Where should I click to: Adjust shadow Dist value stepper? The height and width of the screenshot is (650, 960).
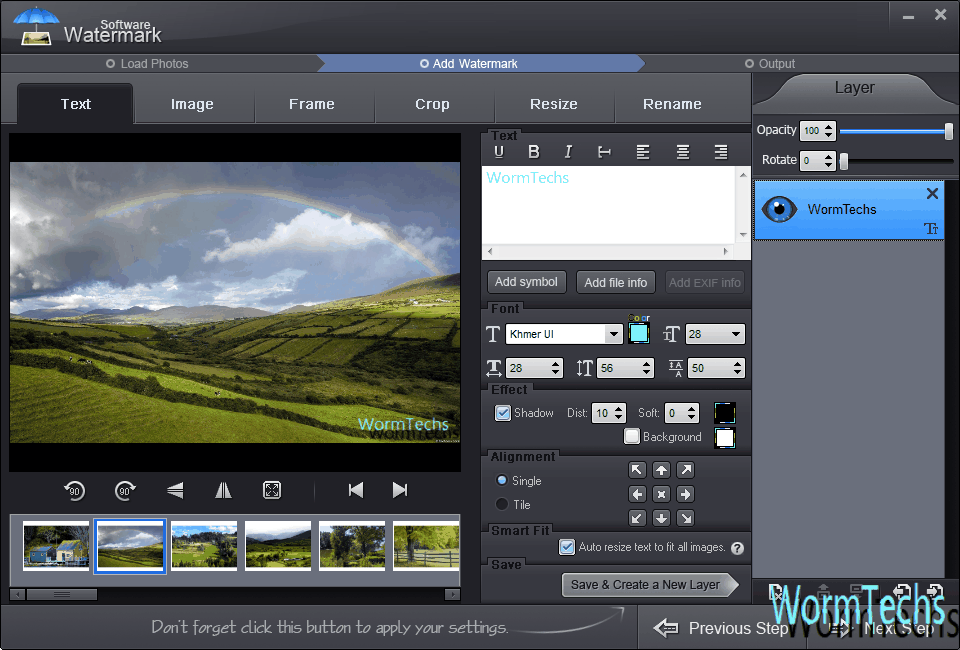pyautogui.click(x=619, y=413)
